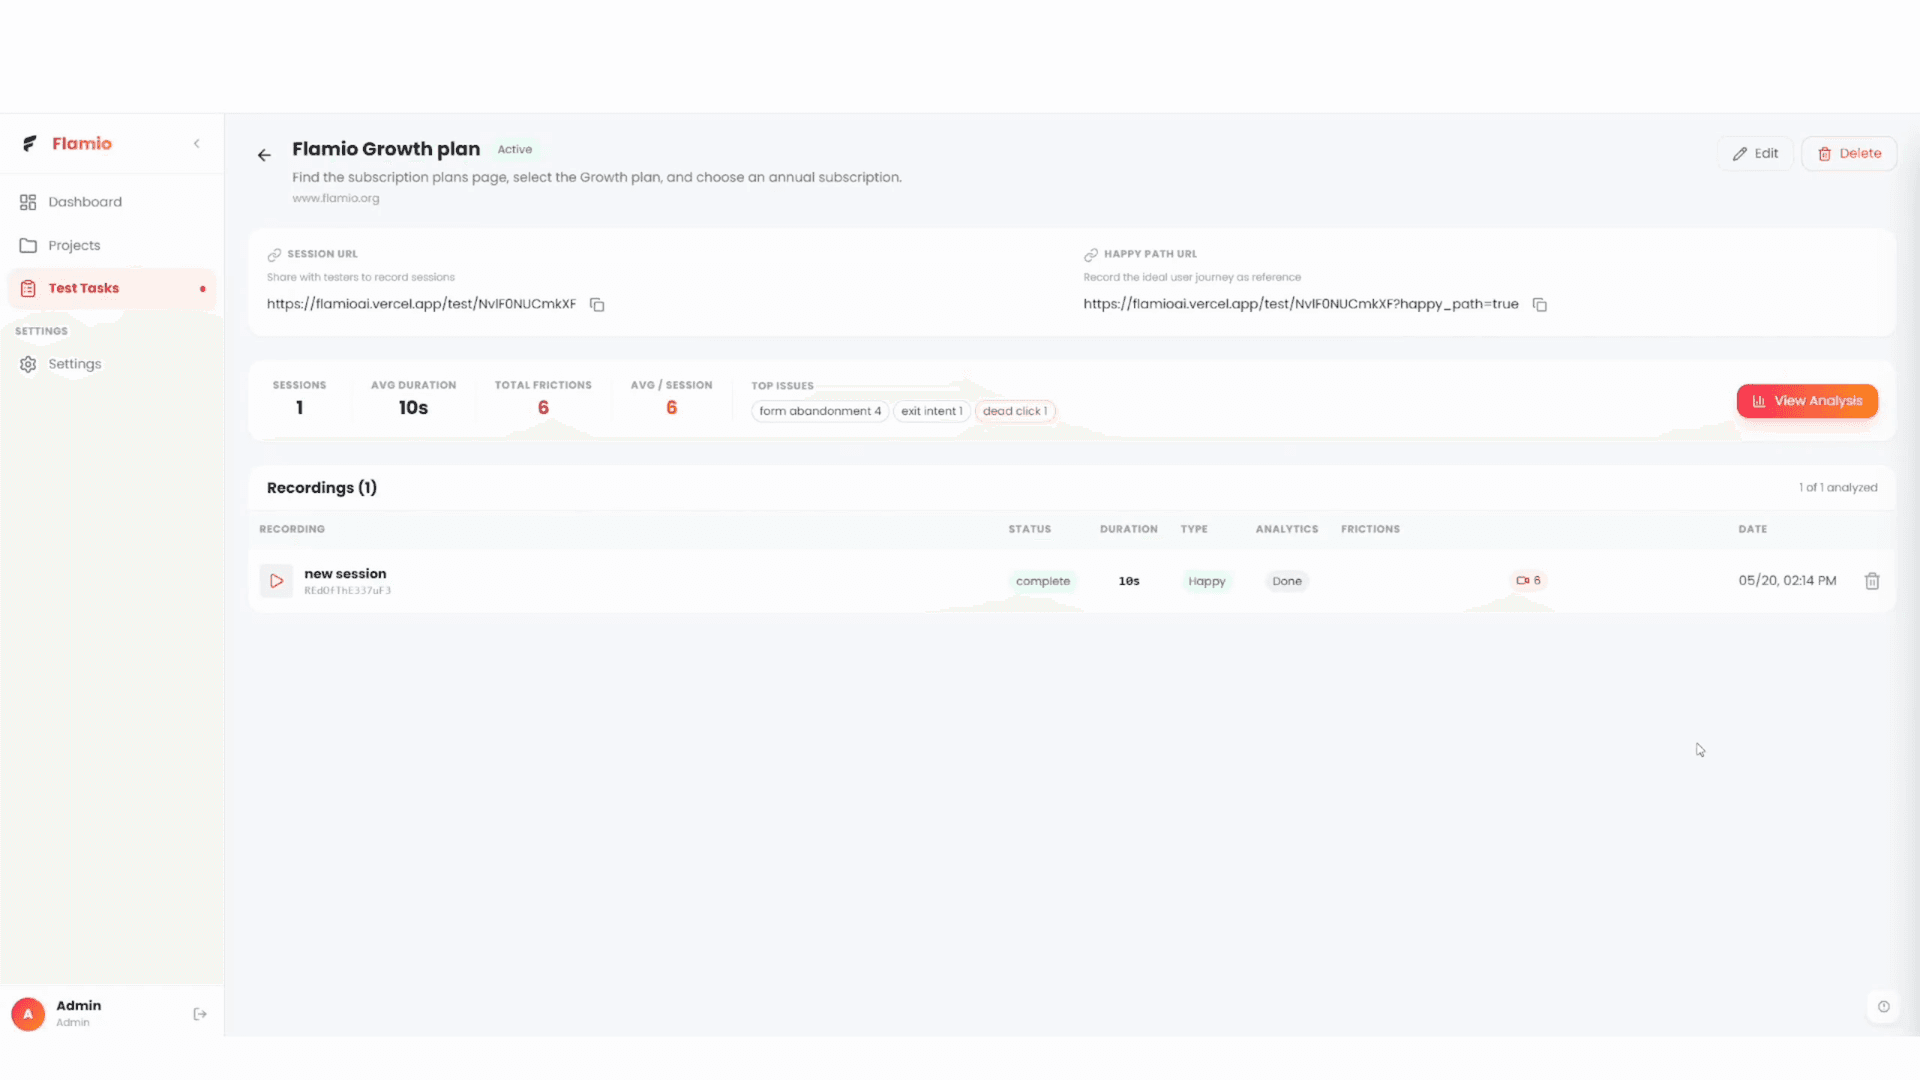Click the Avg Duration value 10s
Screen dimensions: 1920x1080
coord(413,408)
